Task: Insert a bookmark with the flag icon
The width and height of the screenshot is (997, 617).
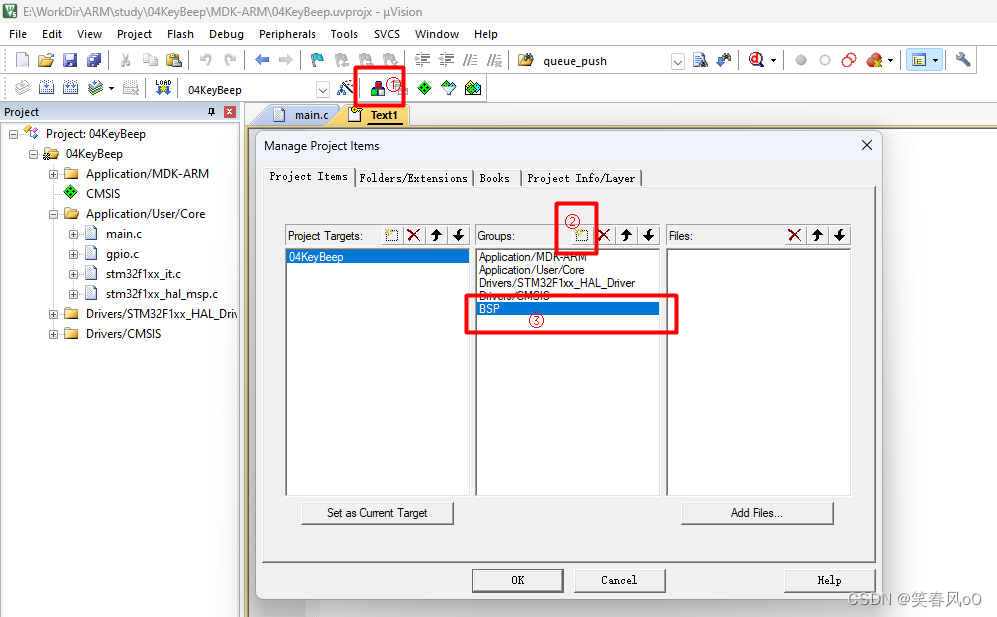Action: [317, 60]
